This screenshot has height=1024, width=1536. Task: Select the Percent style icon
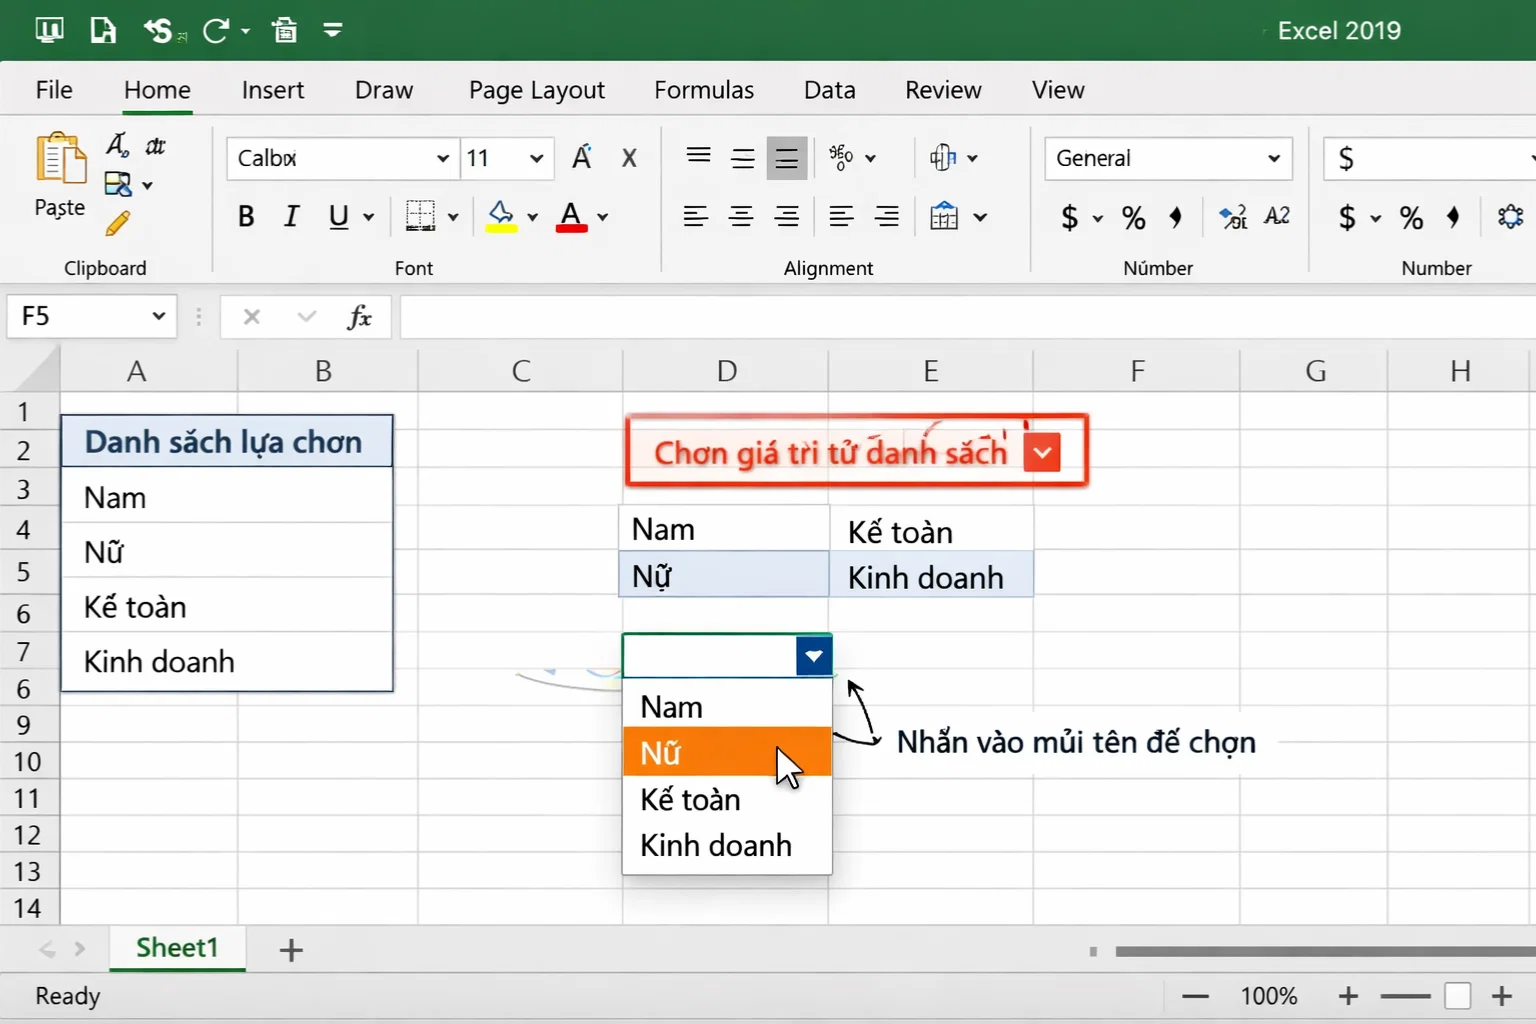tap(1132, 217)
